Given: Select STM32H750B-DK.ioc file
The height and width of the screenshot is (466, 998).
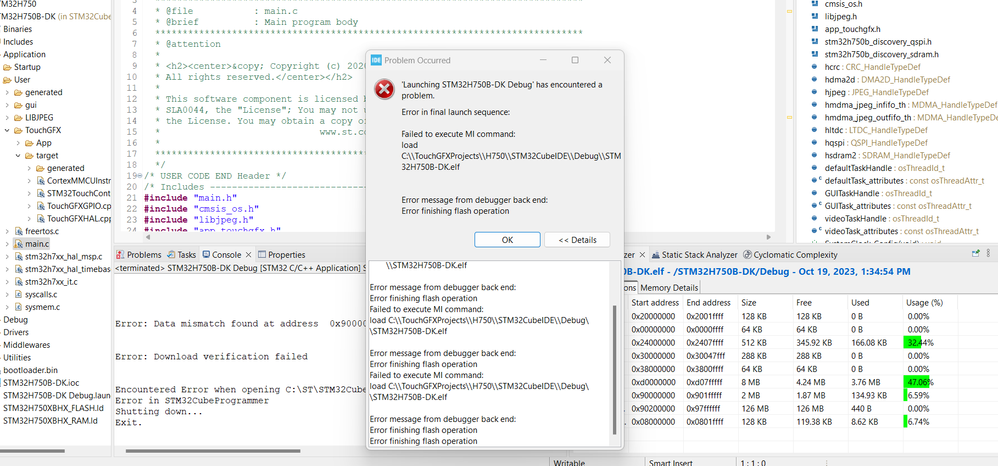Looking at the screenshot, I should (41, 383).
